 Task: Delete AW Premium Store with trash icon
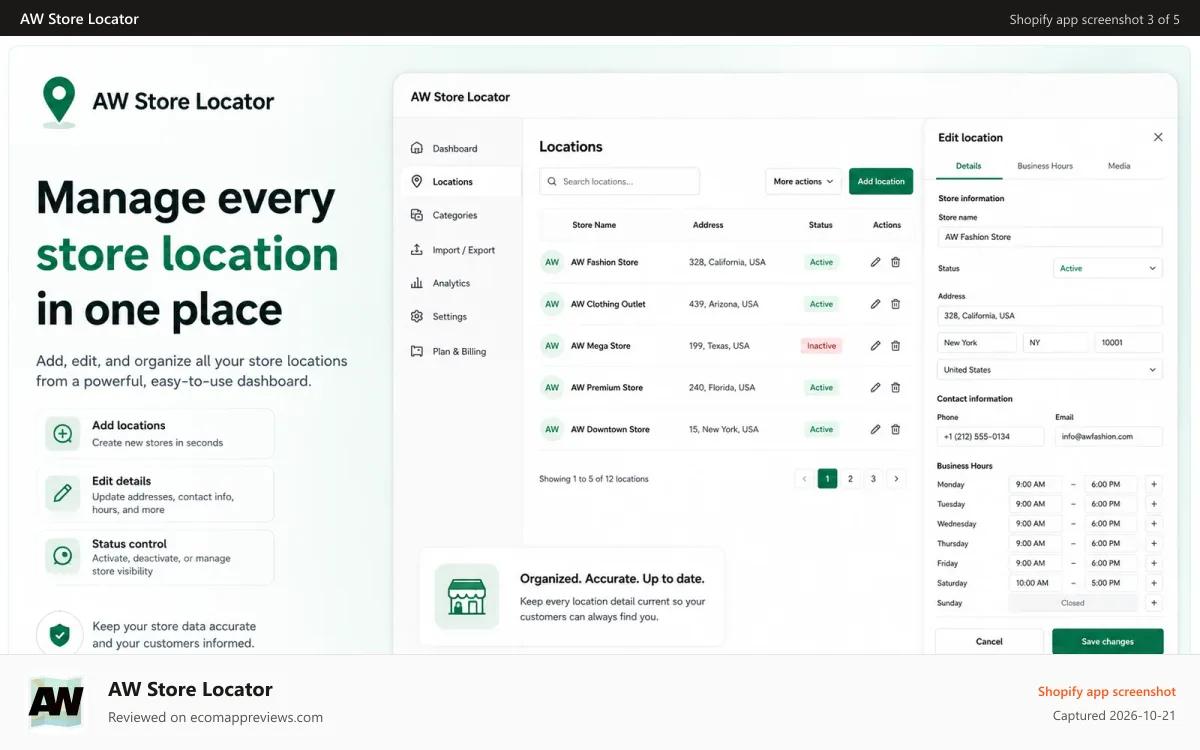click(895, 387)
